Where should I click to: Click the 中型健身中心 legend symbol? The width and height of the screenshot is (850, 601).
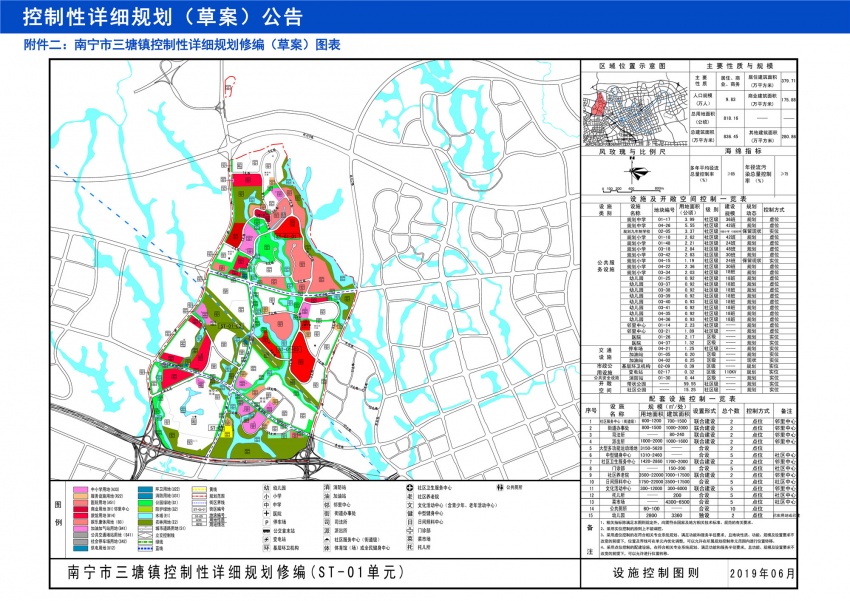(410, 513)
